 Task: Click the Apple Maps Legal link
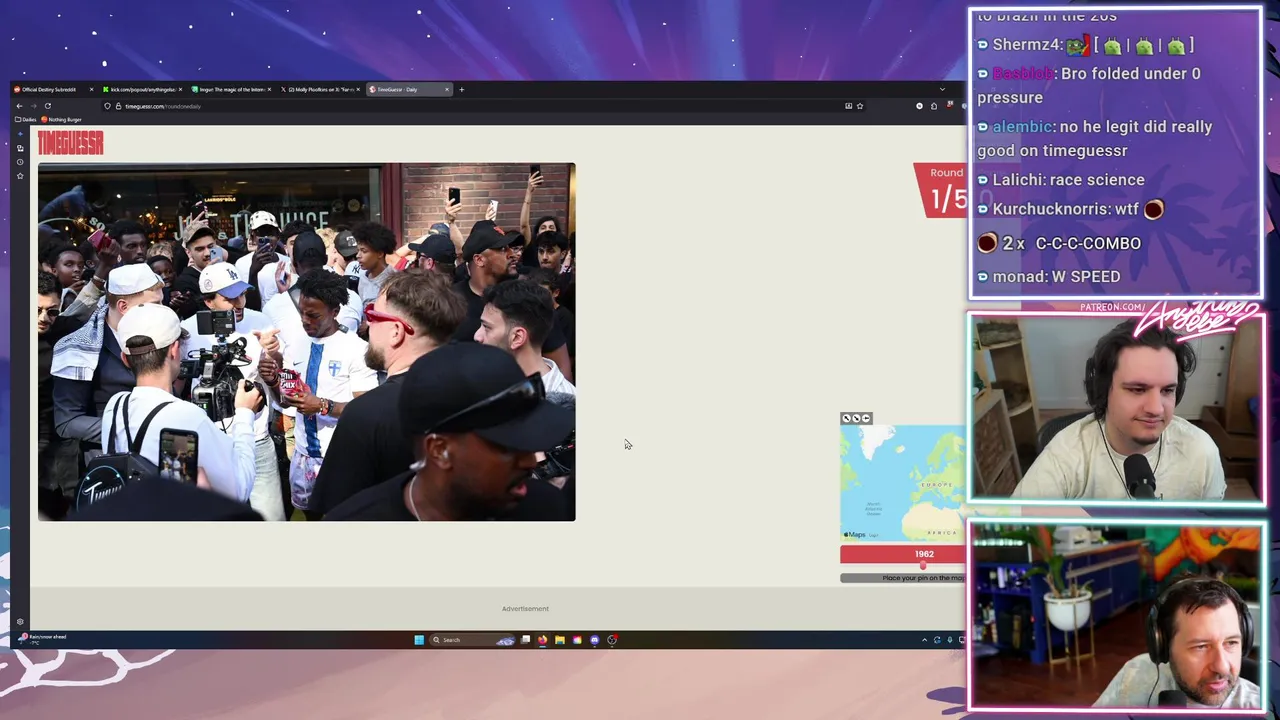[x=873, y=535]
